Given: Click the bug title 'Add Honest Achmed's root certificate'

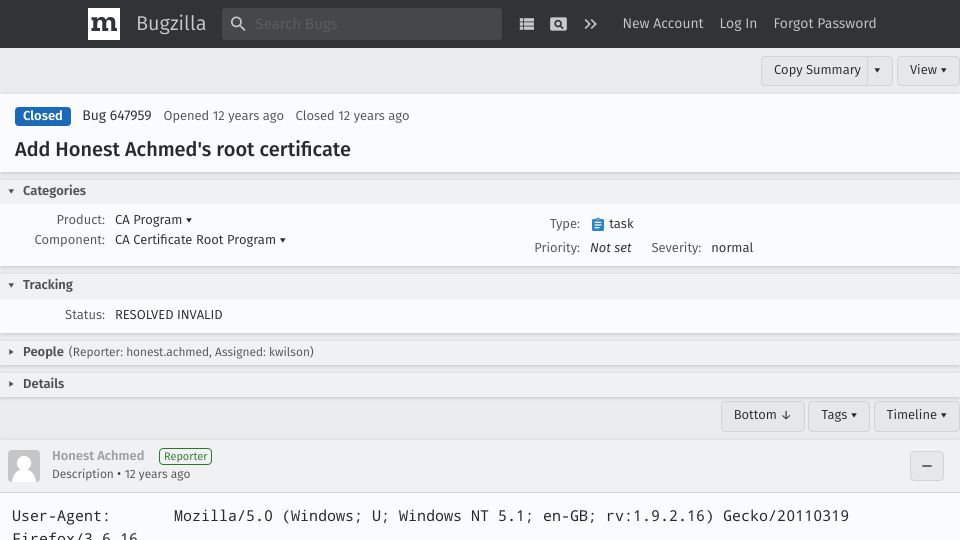Looking at the screenshot, I should point(182,149).
